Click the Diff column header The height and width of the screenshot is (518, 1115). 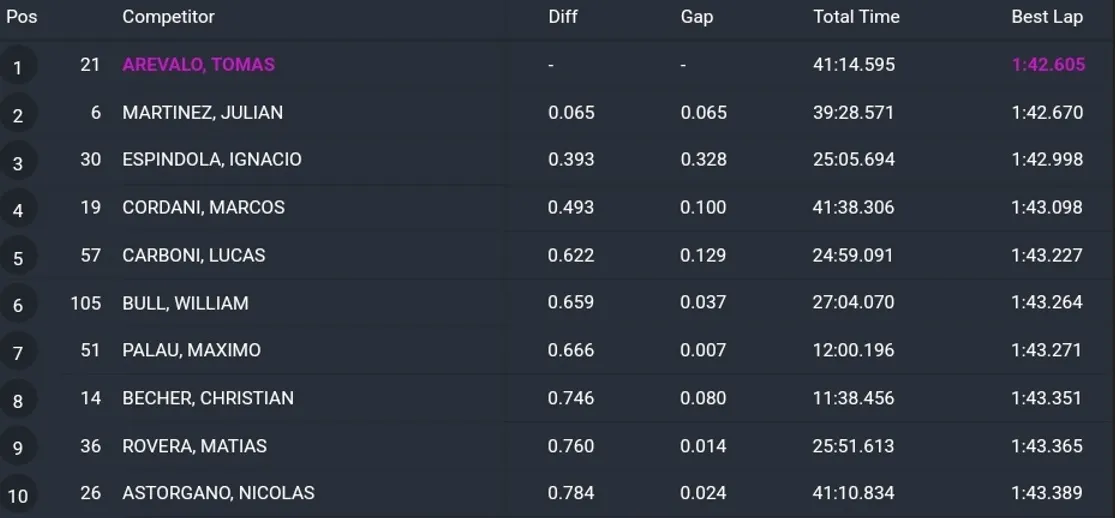(x=563, y=17)
